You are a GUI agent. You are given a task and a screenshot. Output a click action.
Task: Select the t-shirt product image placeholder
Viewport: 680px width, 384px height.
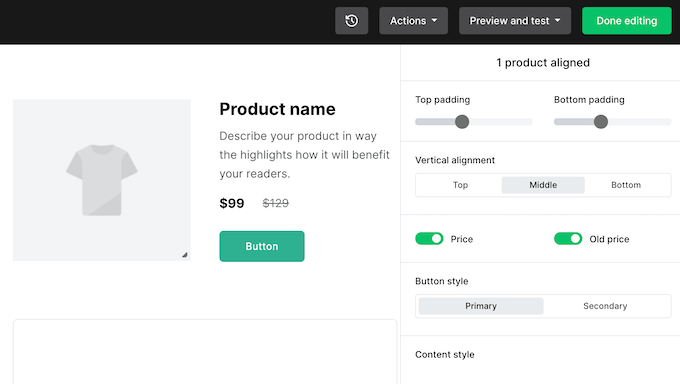point(101,180)
